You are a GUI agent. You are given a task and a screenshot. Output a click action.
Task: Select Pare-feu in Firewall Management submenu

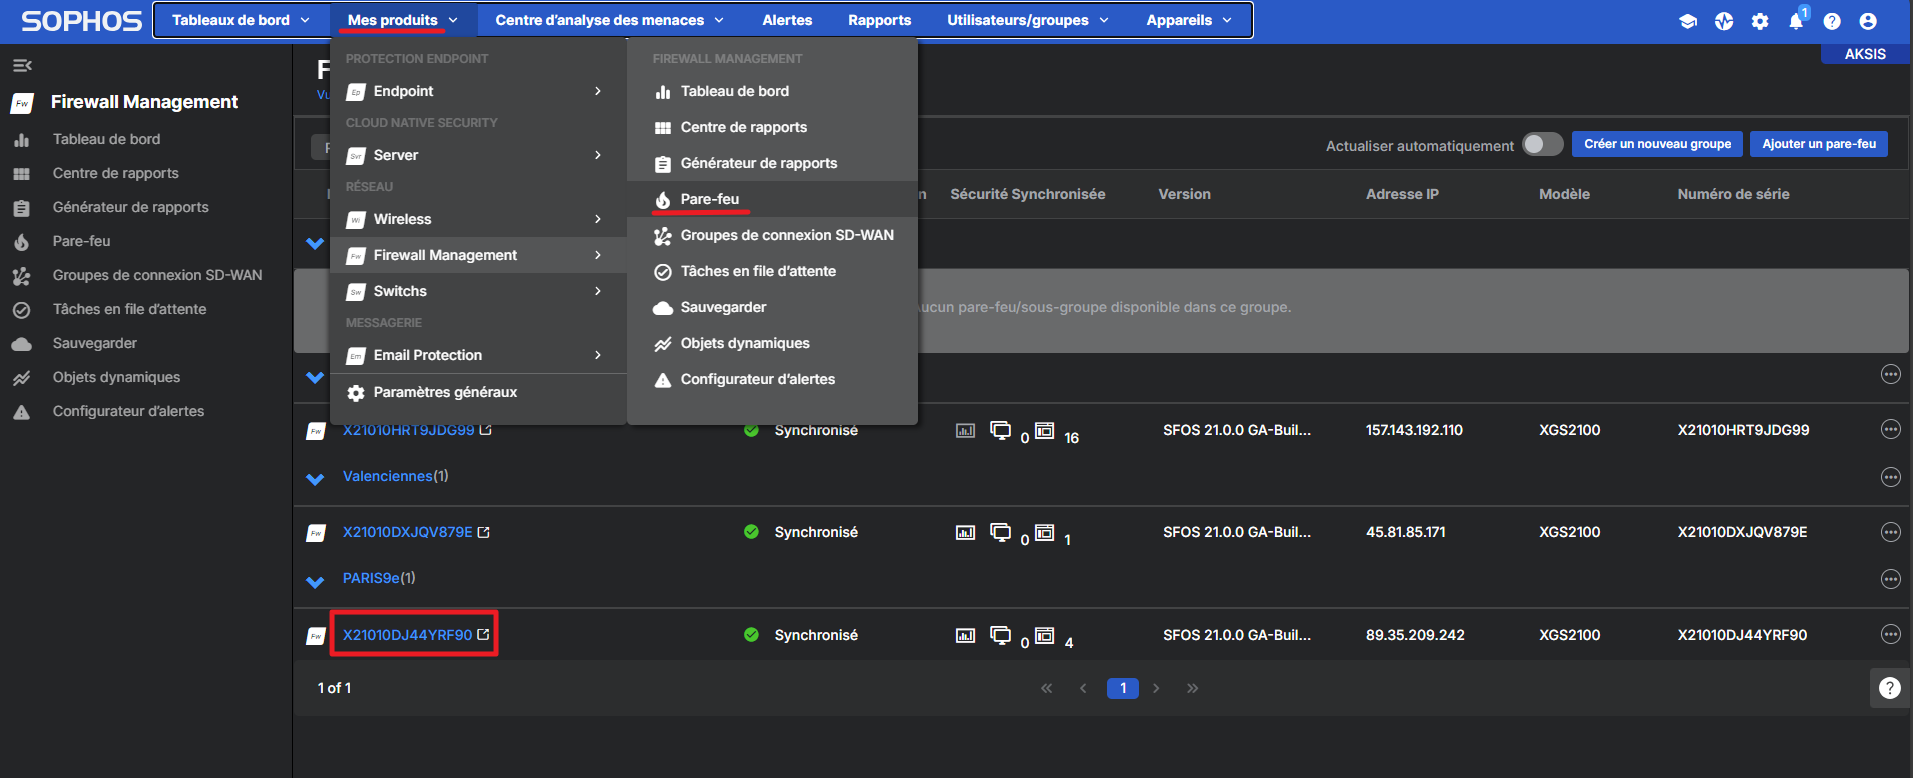[771, 199]
